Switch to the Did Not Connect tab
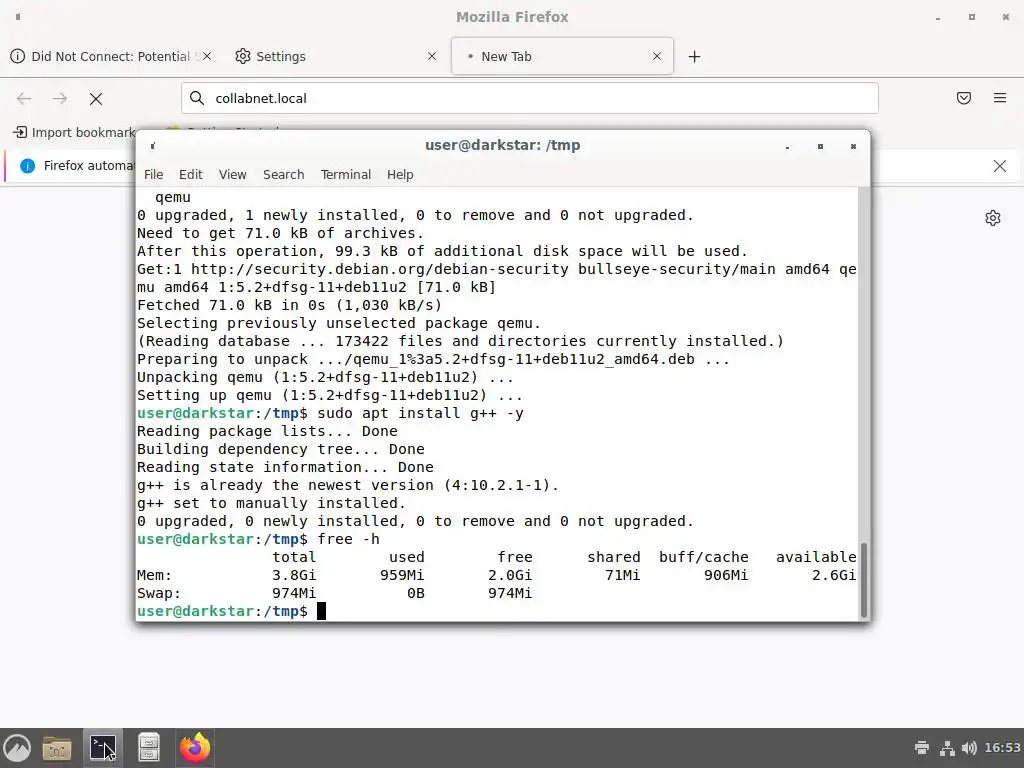 pos(110,56)
